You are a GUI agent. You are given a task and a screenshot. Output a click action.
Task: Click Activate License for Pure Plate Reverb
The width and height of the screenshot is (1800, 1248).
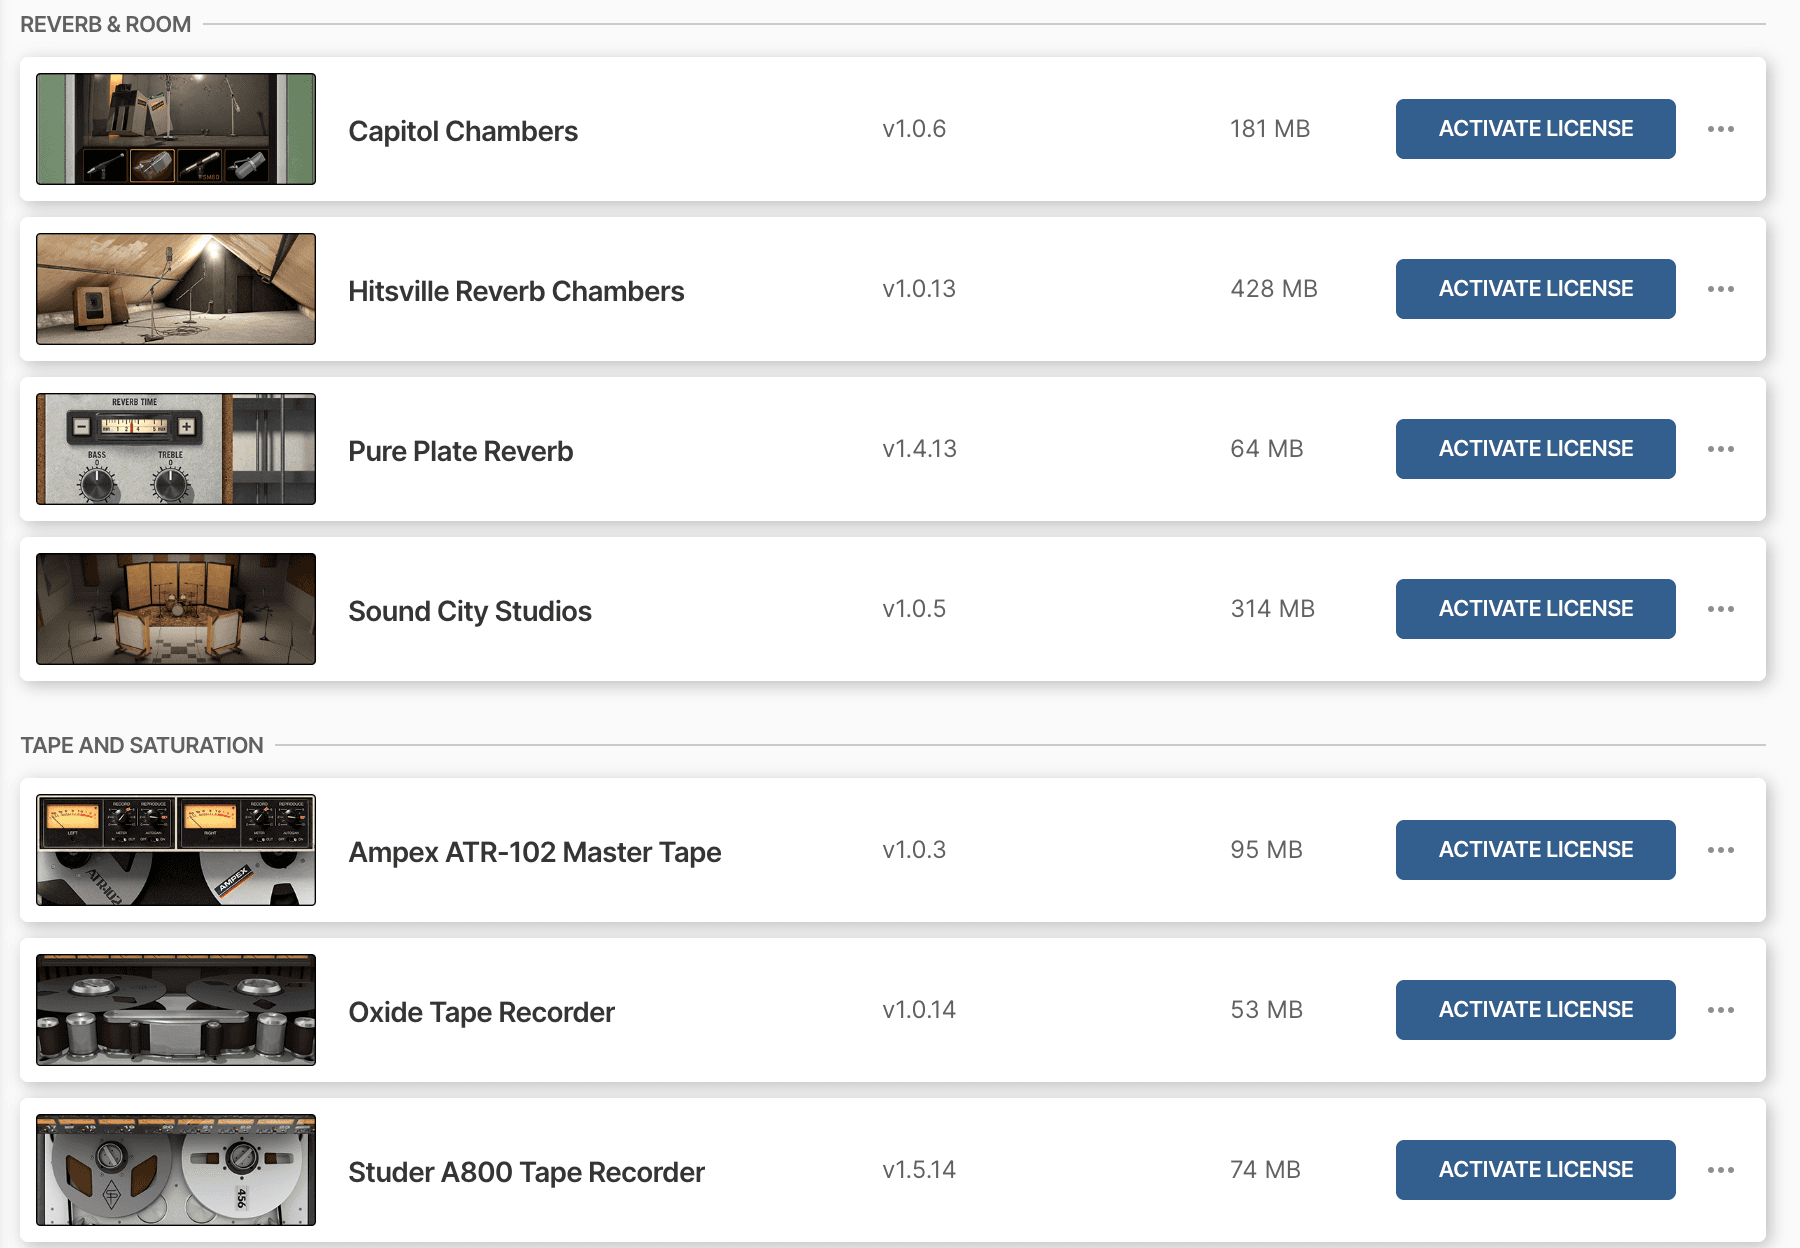1535,449
